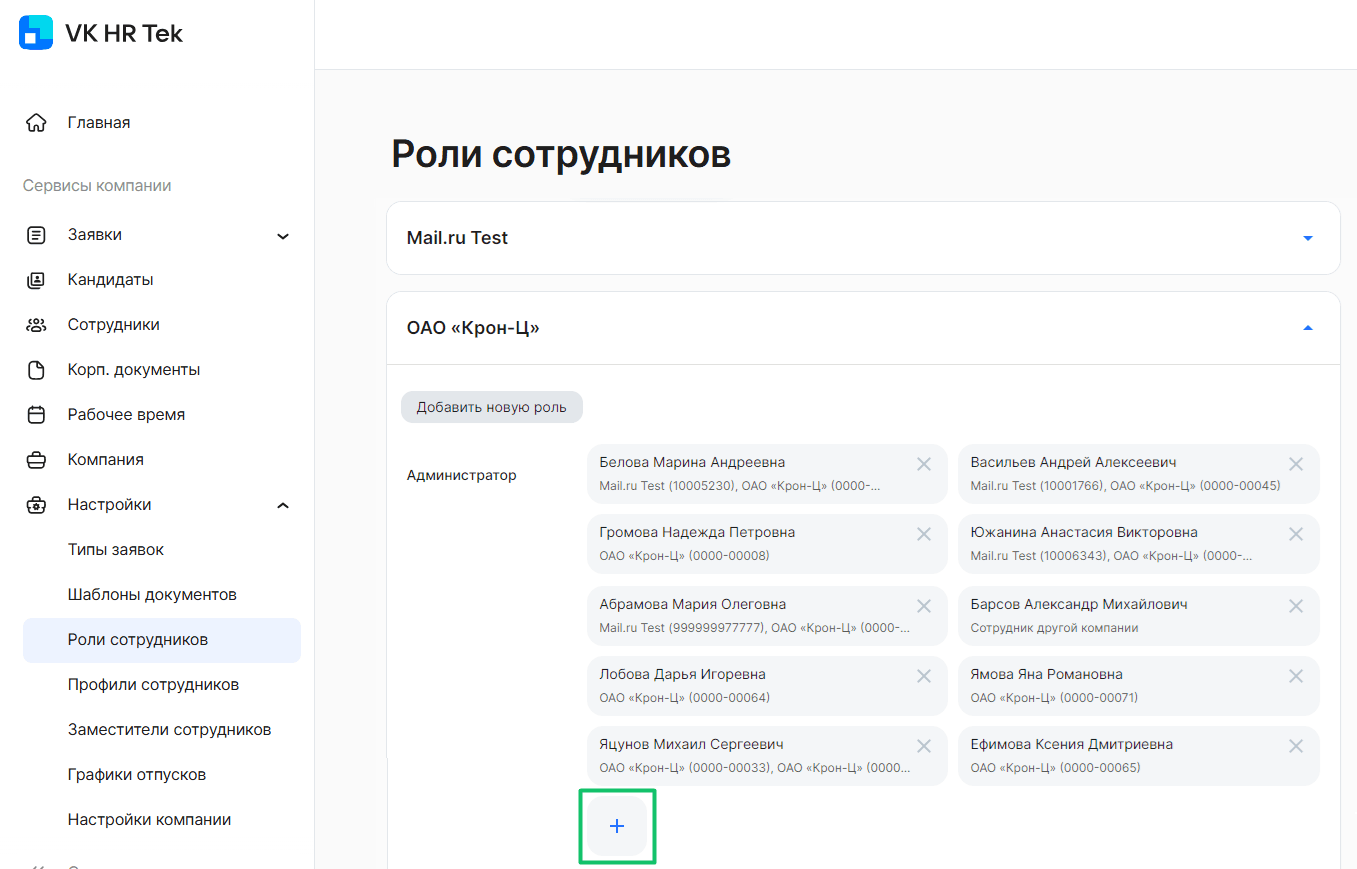Expand the Mail.ru Test company section
The image size is (1357, 869).
[1307, 238]
